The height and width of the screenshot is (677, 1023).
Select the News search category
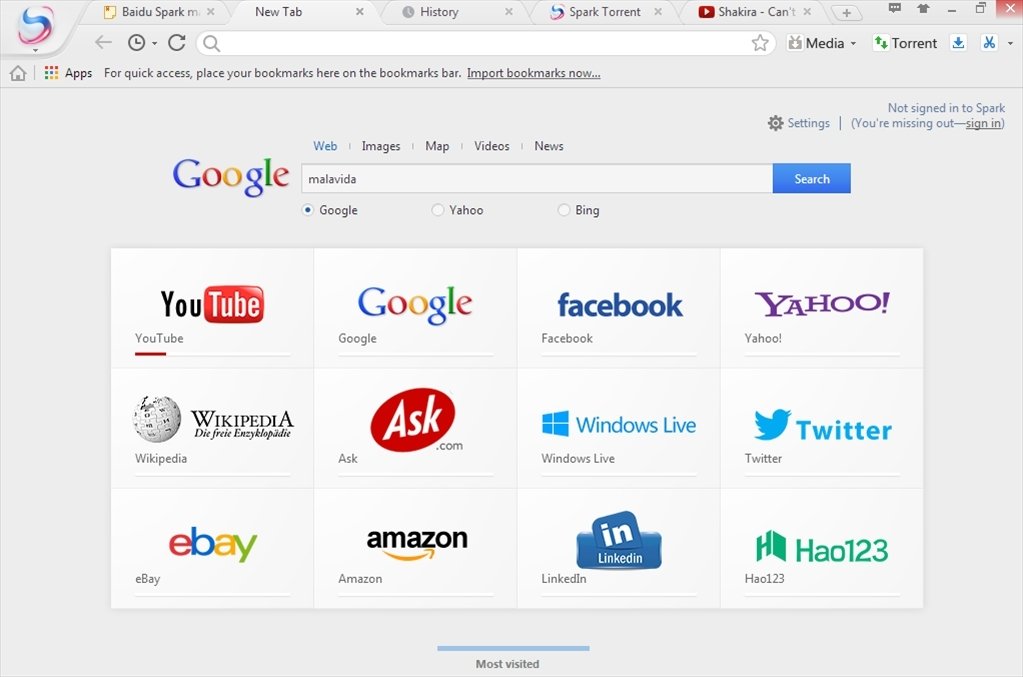[x=549, y=146]
